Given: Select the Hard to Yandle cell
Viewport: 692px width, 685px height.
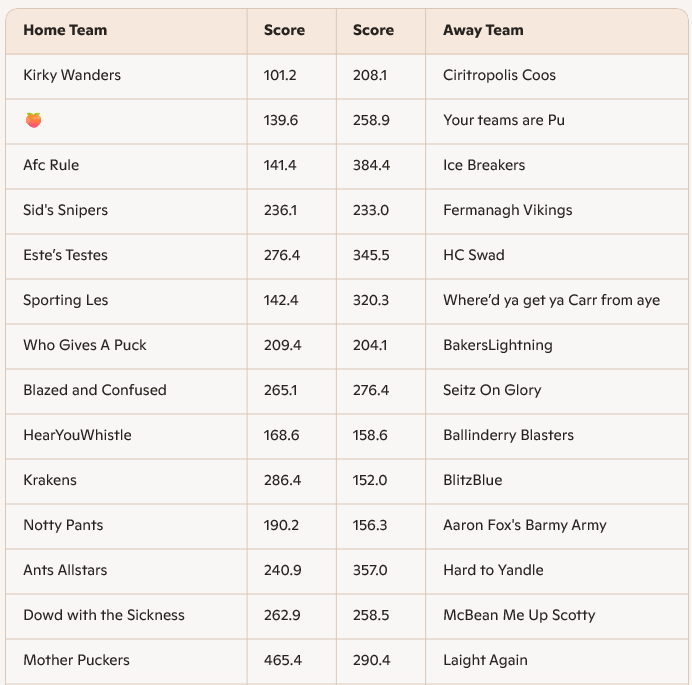Looking at the screenshot, I should 493,570.
